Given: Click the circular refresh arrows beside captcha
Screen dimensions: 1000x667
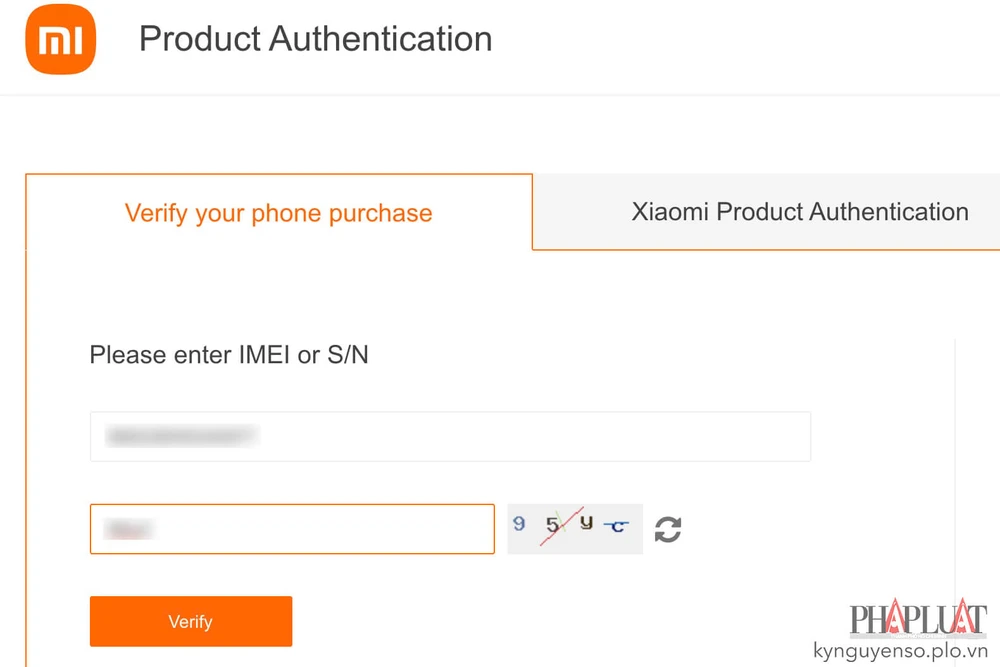Looking at the screenshot, I should click(667, 529).
